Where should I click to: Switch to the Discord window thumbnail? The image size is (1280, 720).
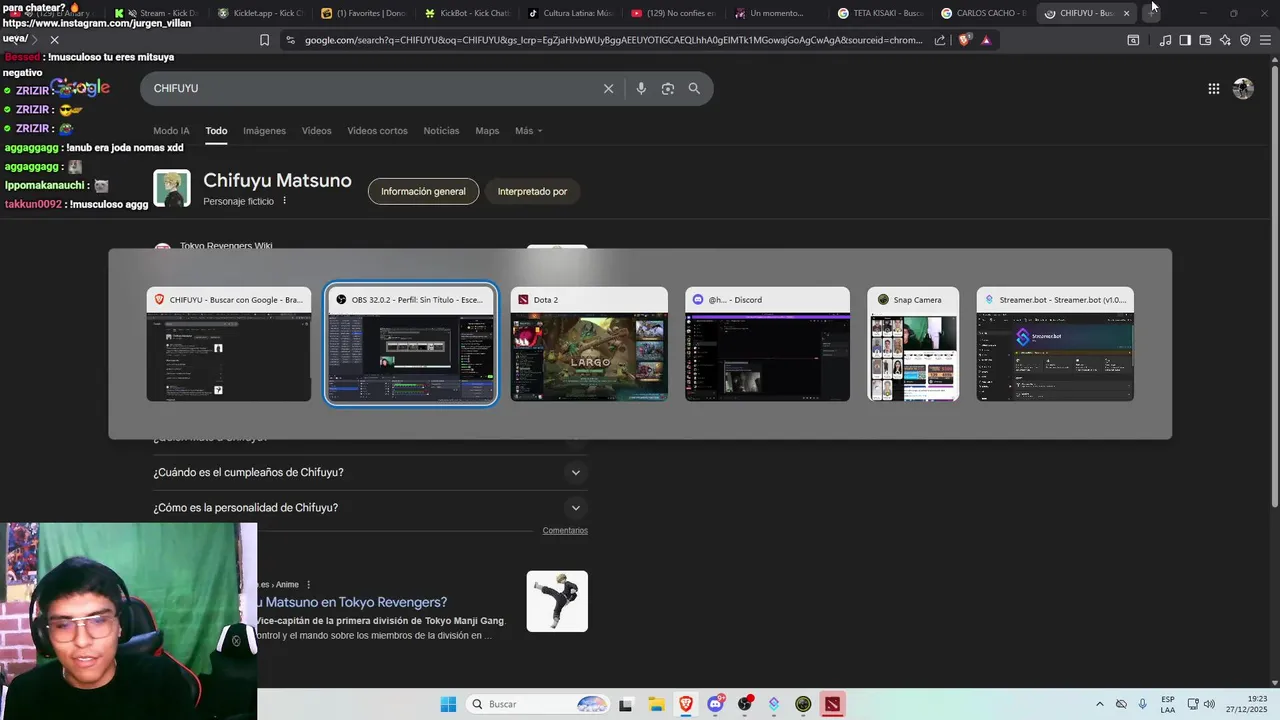coord(767,345)
